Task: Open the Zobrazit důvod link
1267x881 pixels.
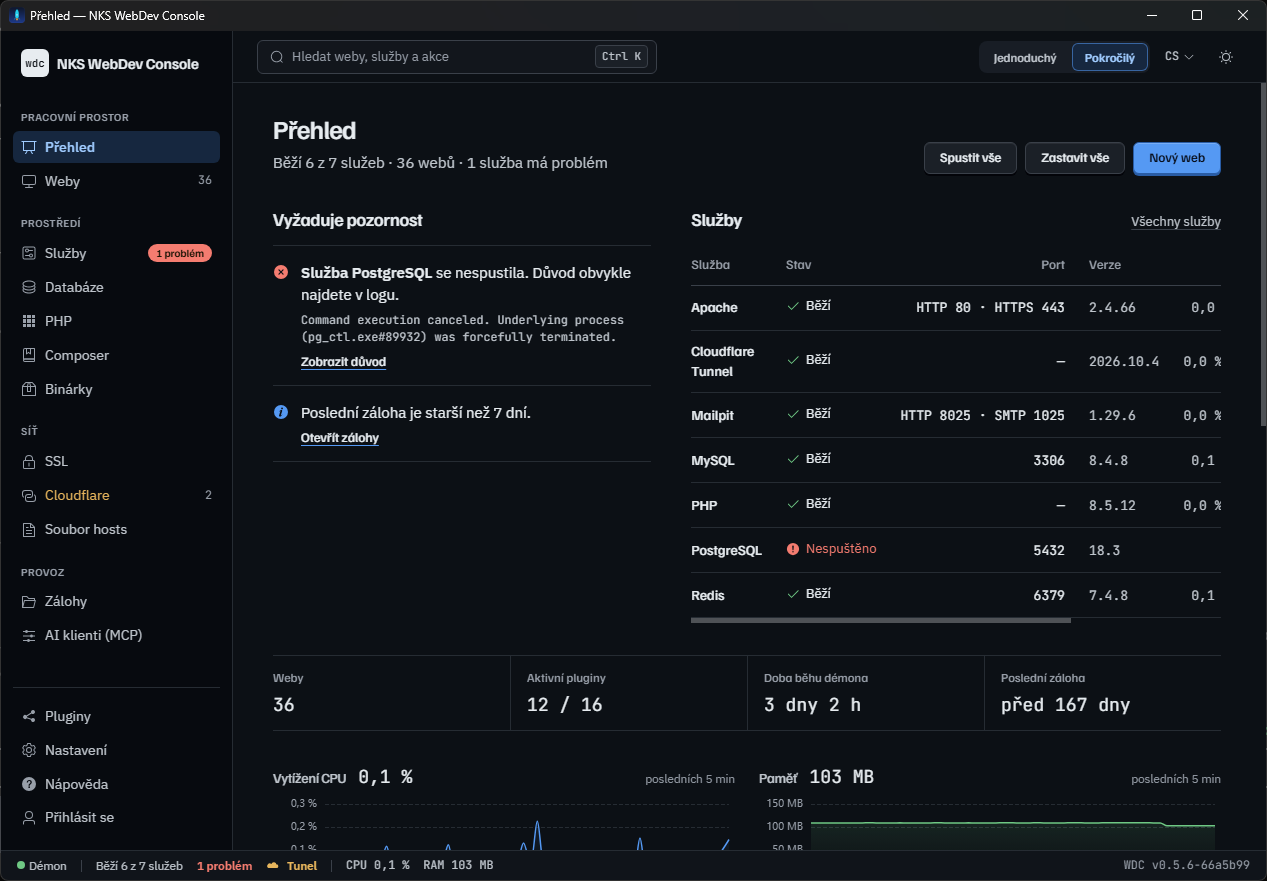Action: pos(343,362)
